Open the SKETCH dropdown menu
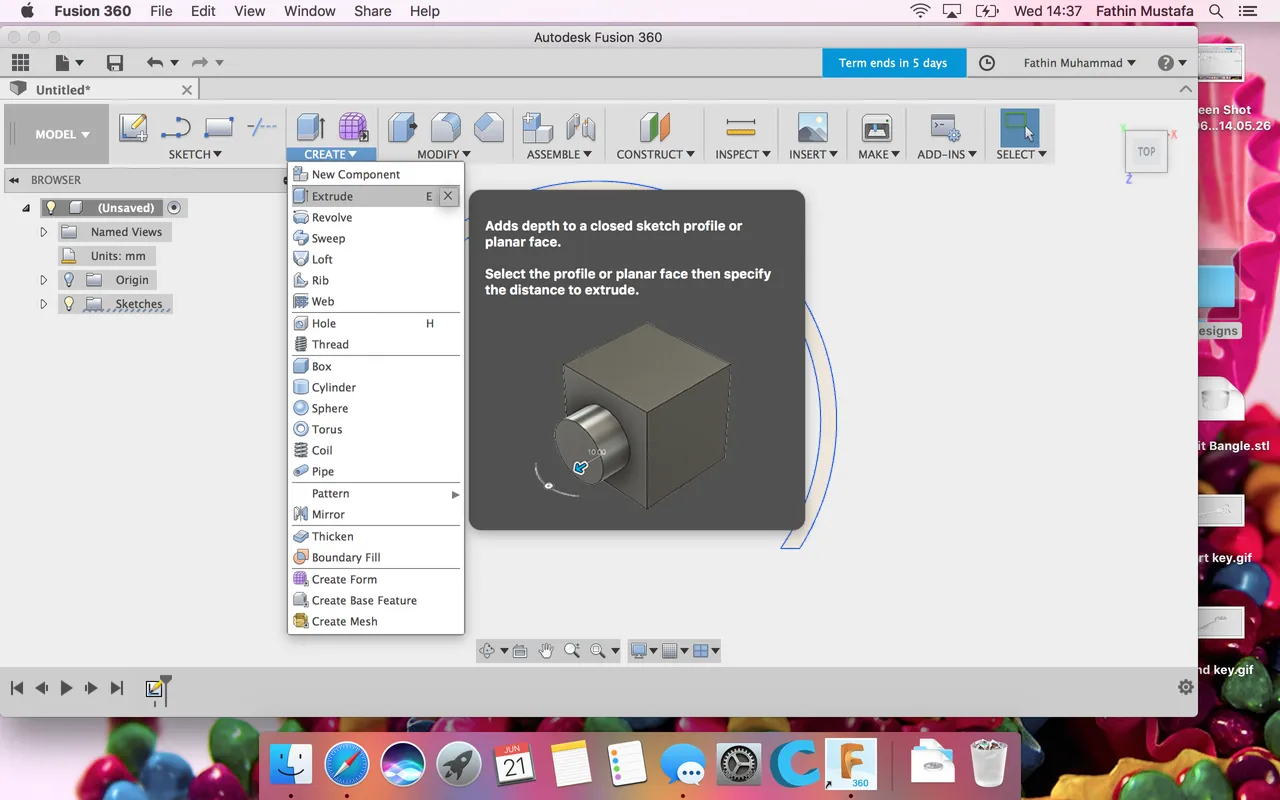Screen dimensions: 1280x800 194,155
